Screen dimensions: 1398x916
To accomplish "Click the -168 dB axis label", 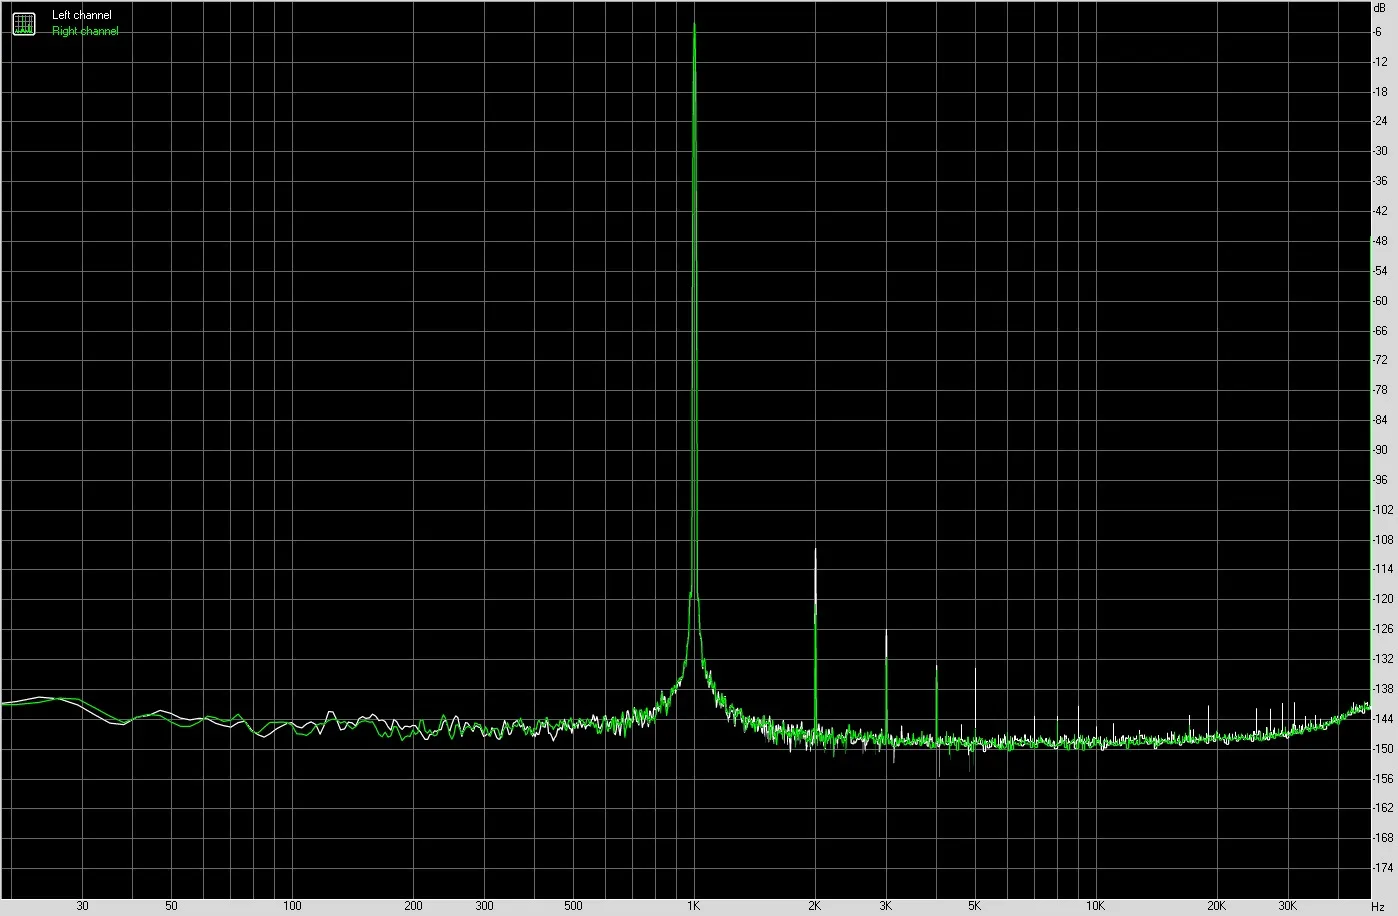I will point(1383,838).
